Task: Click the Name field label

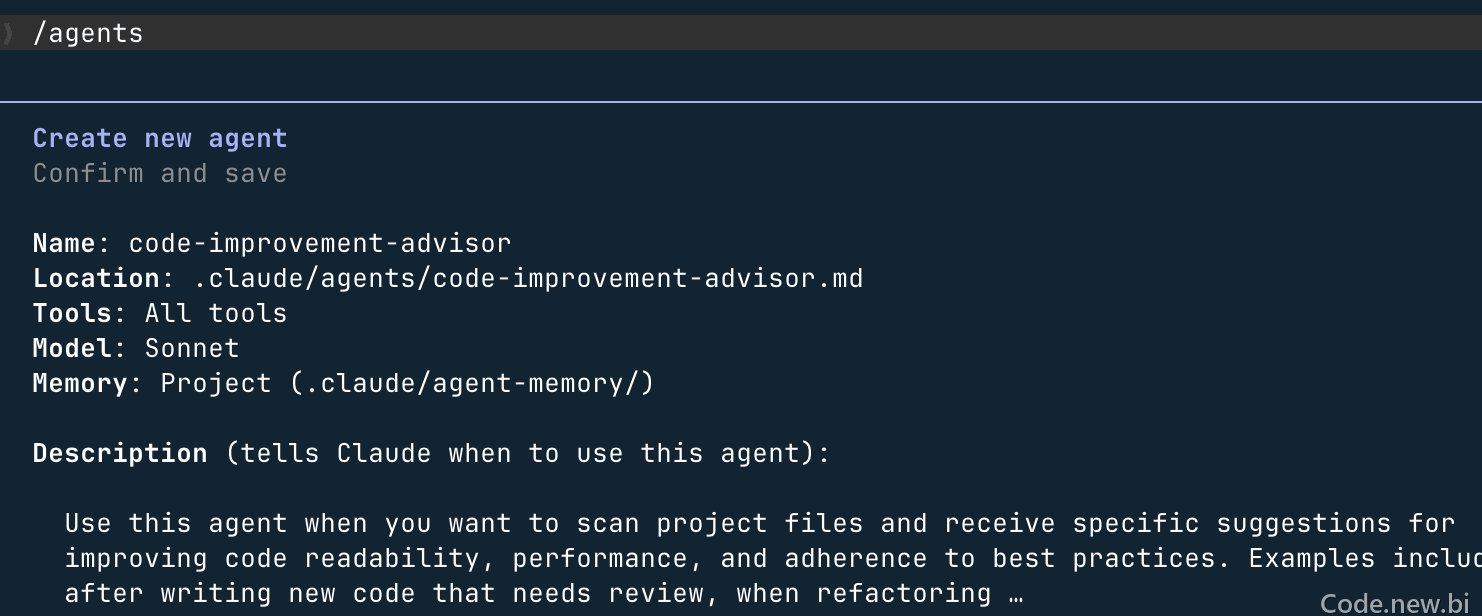Action: pos(64,243)
